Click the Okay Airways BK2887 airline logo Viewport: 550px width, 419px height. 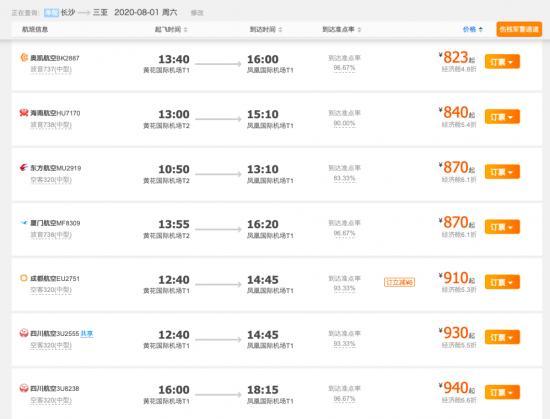click(24, 58)
